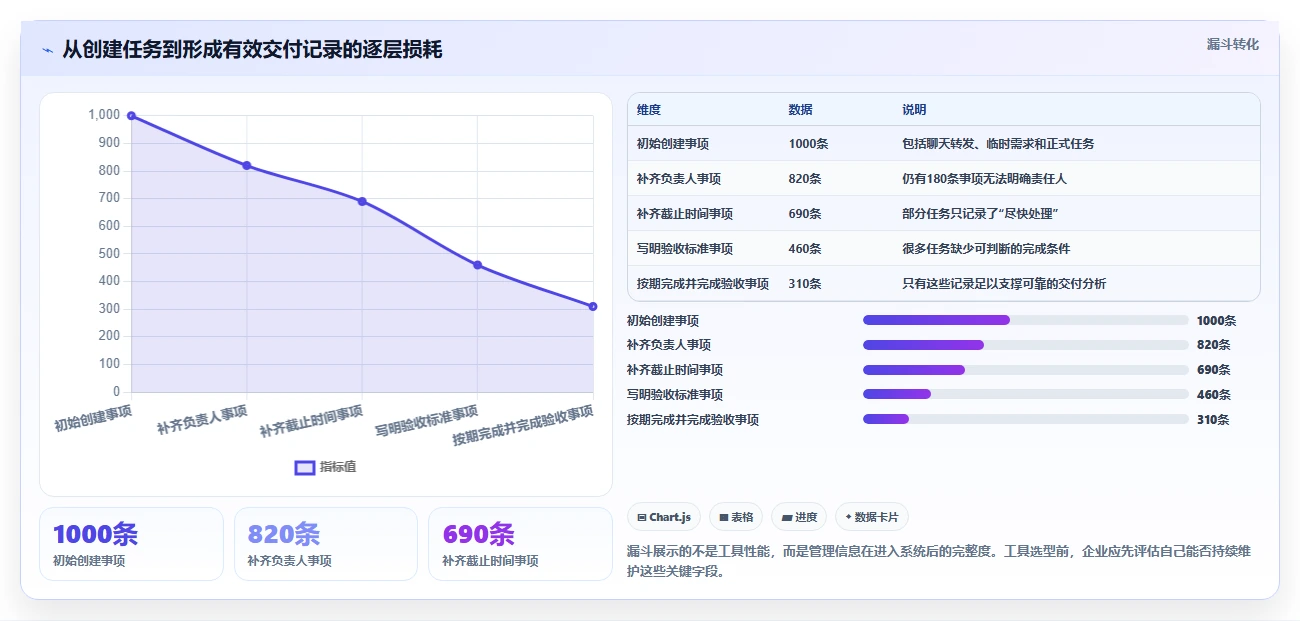Click the icon inside the 表格 tag

723,517
